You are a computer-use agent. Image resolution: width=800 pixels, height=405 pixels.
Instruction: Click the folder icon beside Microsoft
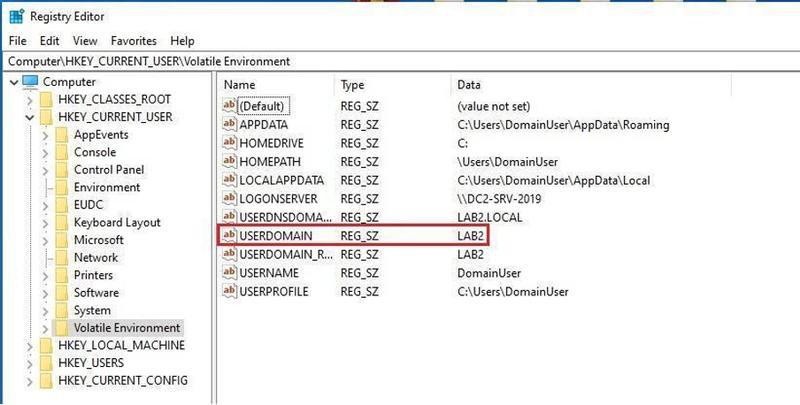(x=62, y=240)
